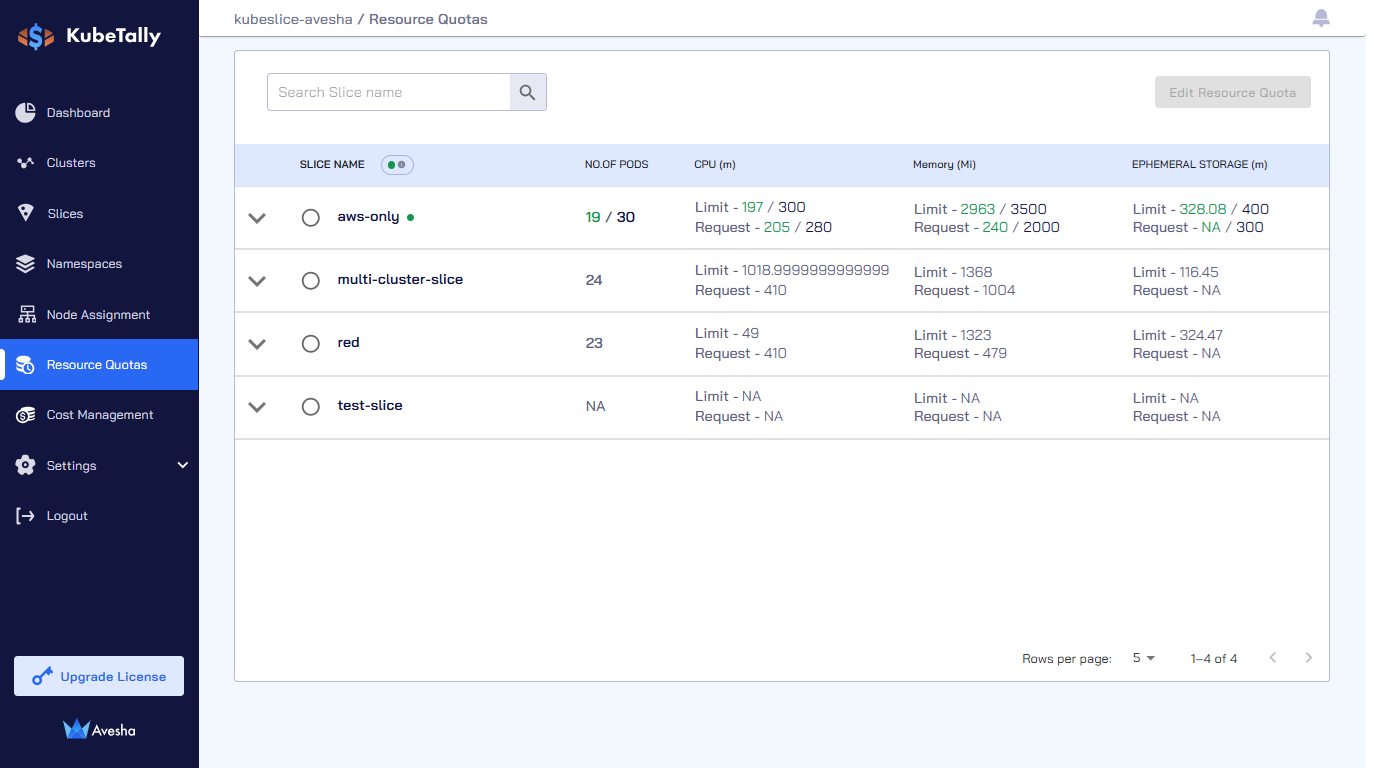Click the Dashboard pie chart icon

(x=26, y=113)
